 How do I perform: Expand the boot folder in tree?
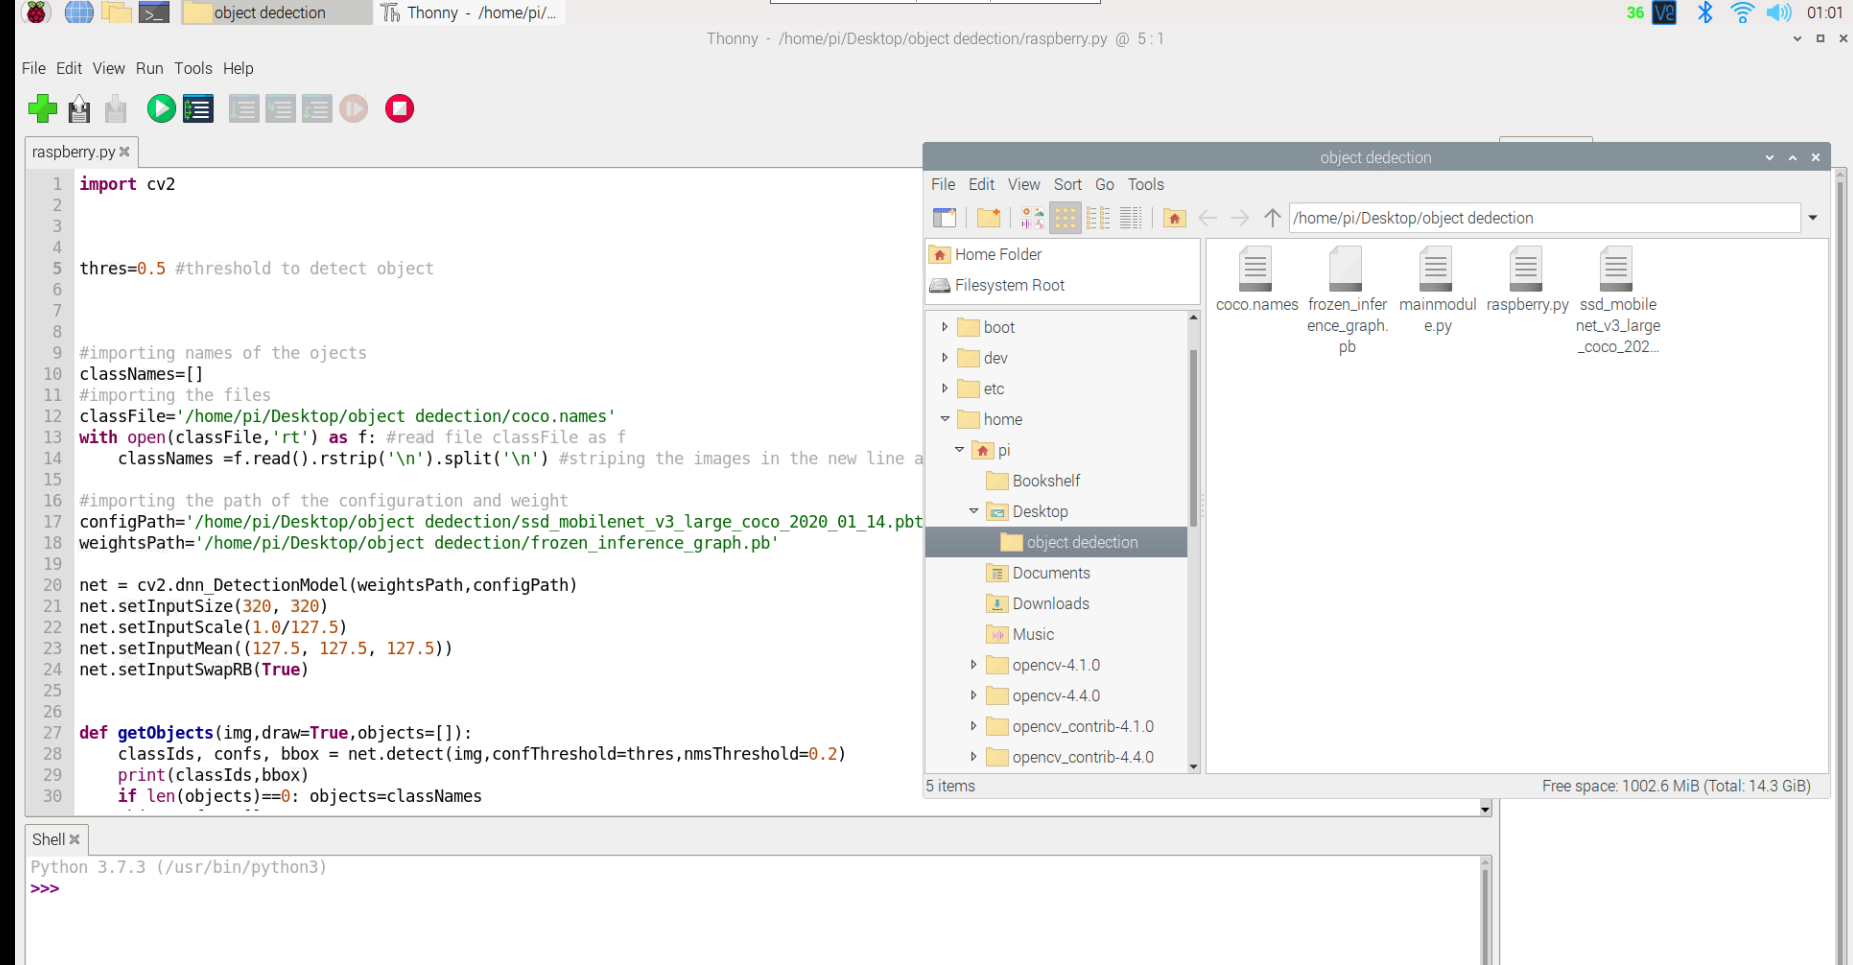pos(945,327)
